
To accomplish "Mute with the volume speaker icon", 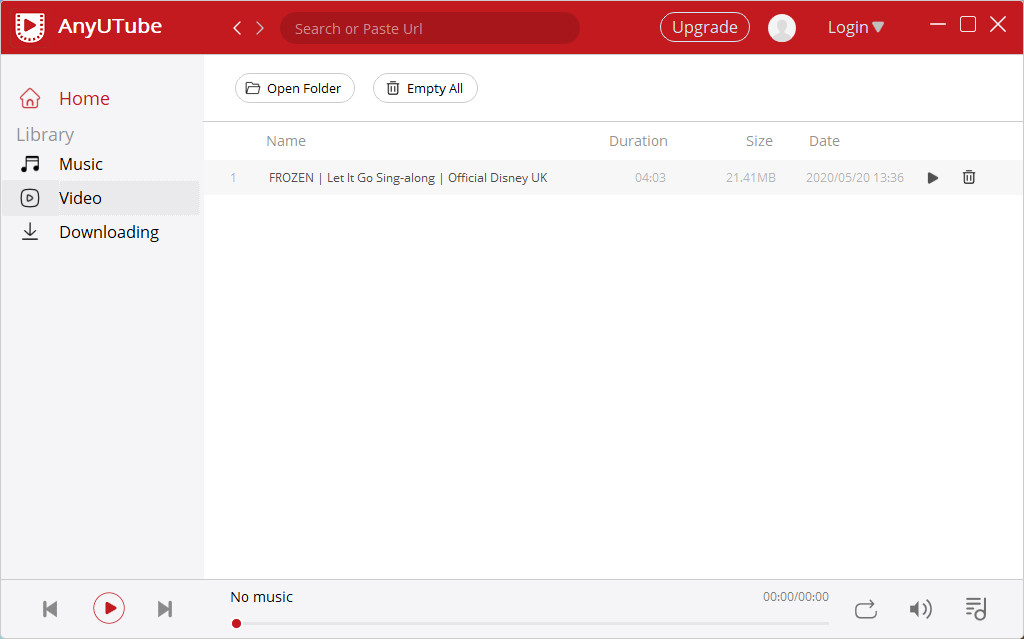I will pos(921,609).
